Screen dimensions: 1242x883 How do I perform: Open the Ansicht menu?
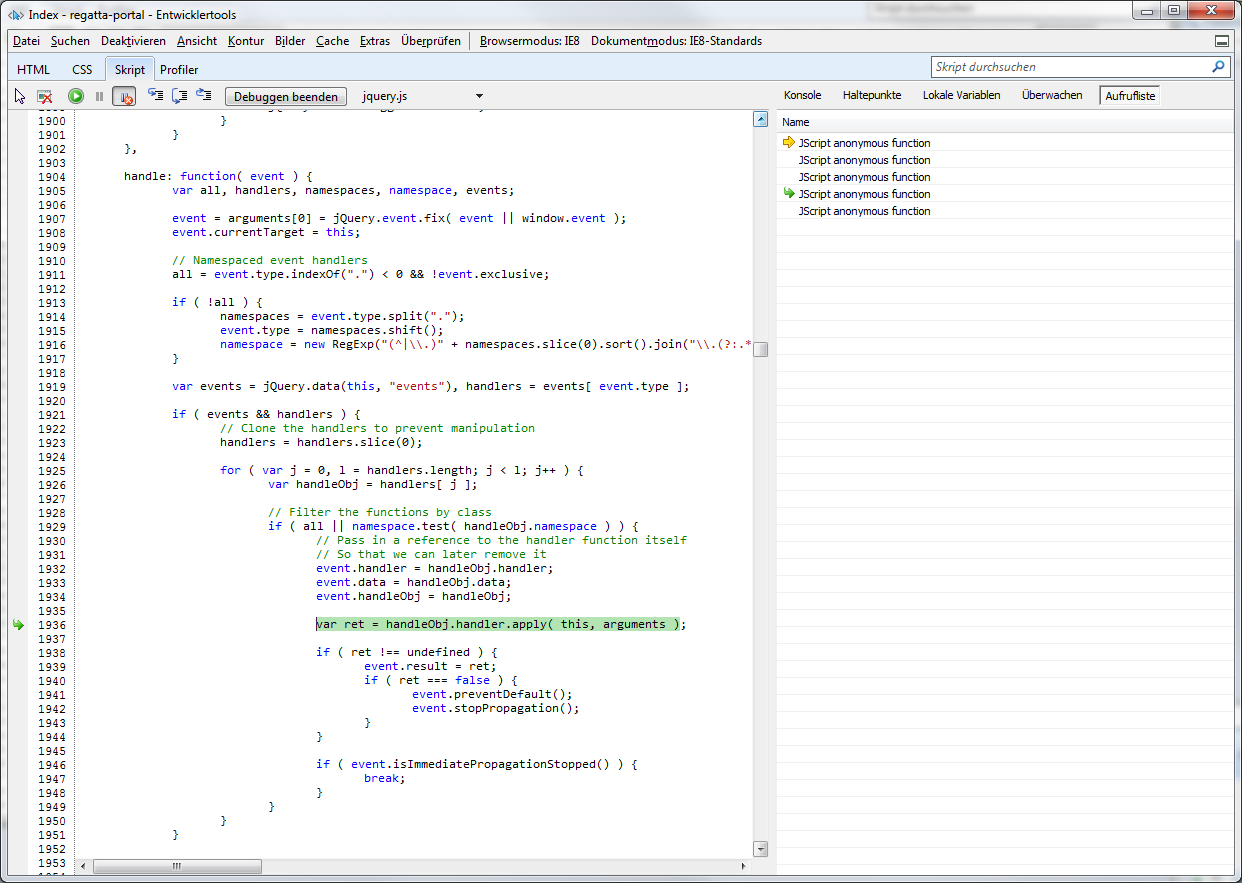197,41
